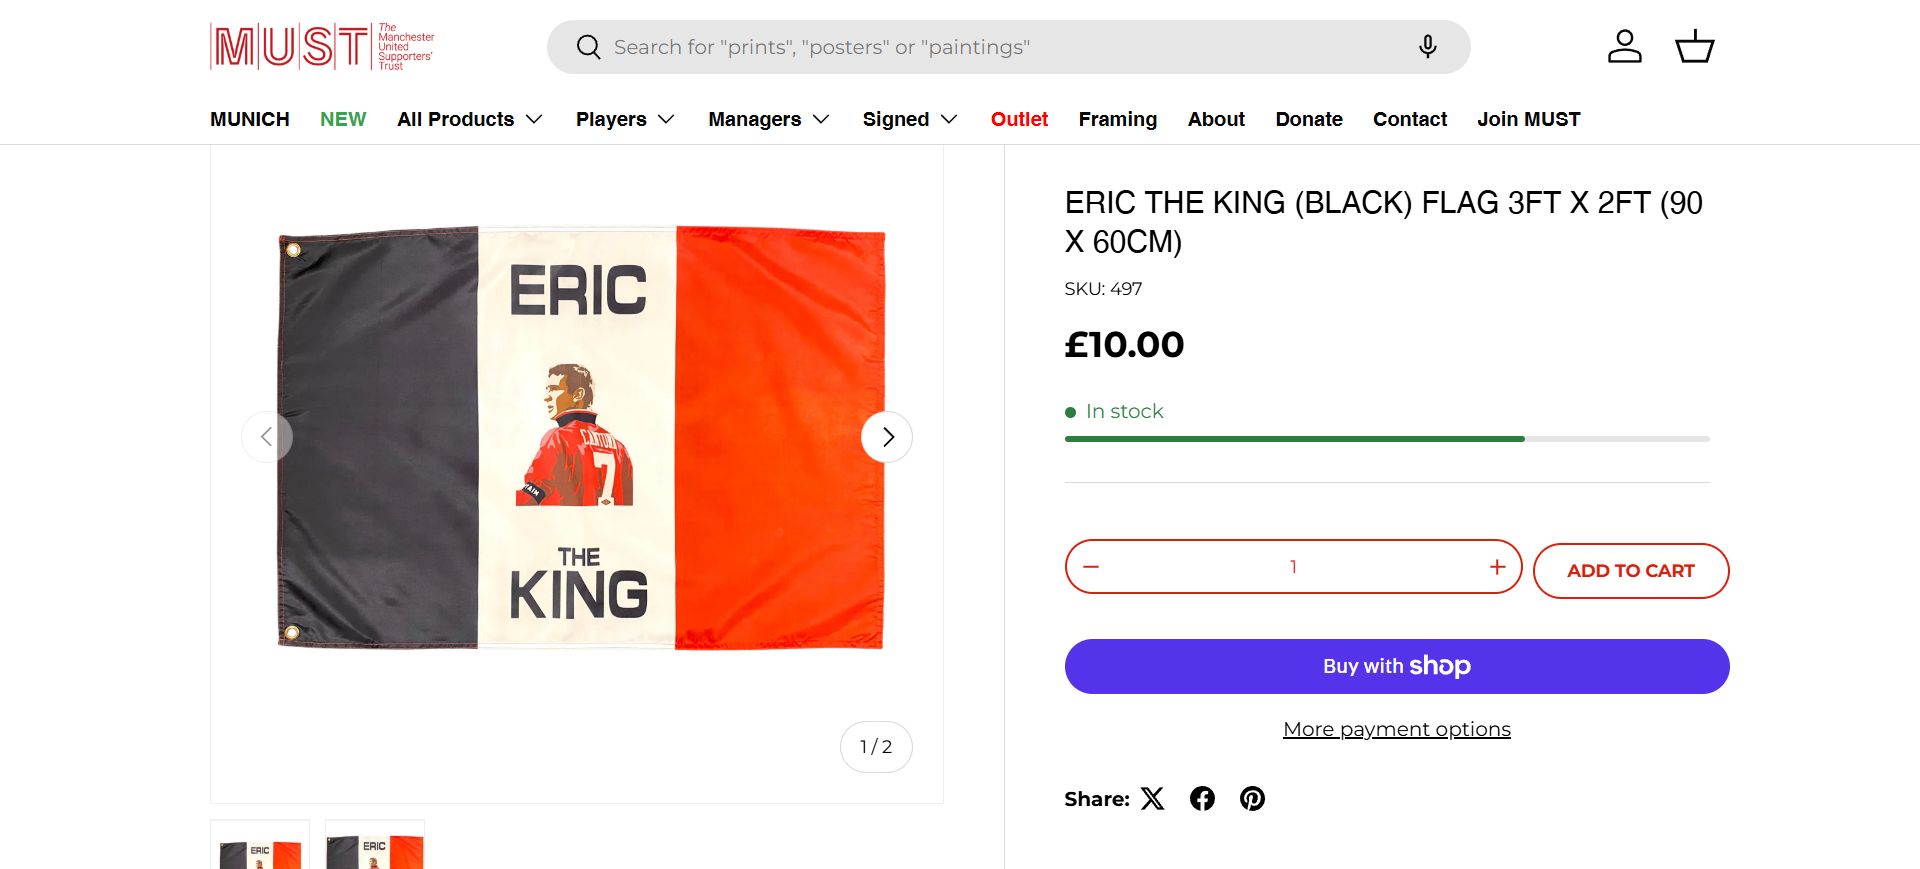Share product on Pinterest

point(1252,798)
